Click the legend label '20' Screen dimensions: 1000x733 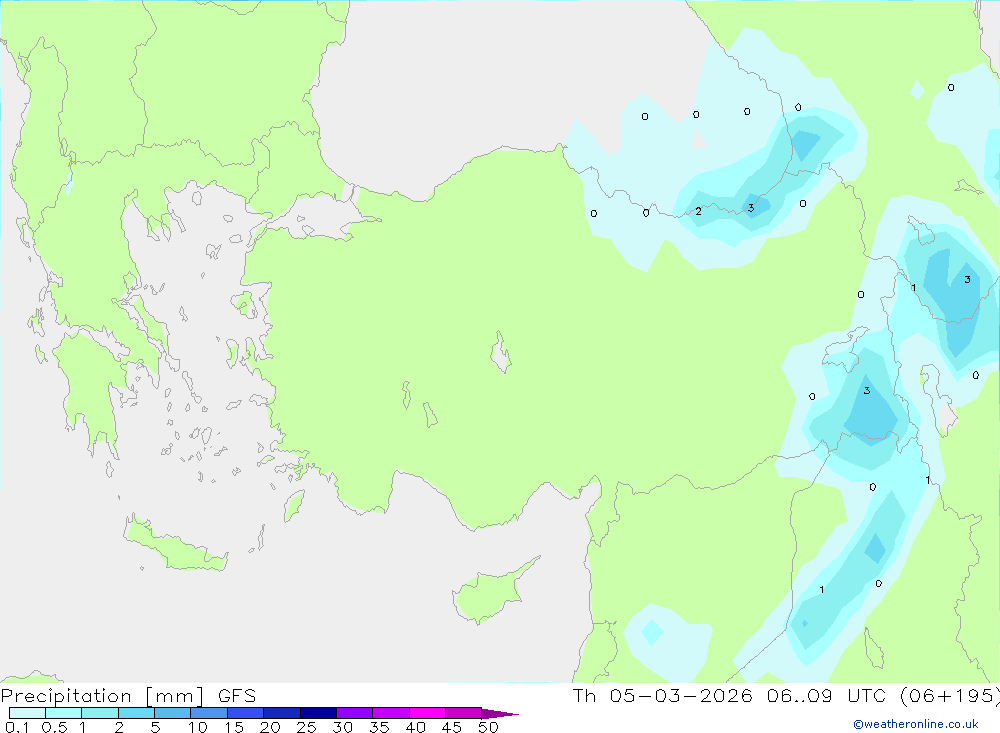(270, 727)
